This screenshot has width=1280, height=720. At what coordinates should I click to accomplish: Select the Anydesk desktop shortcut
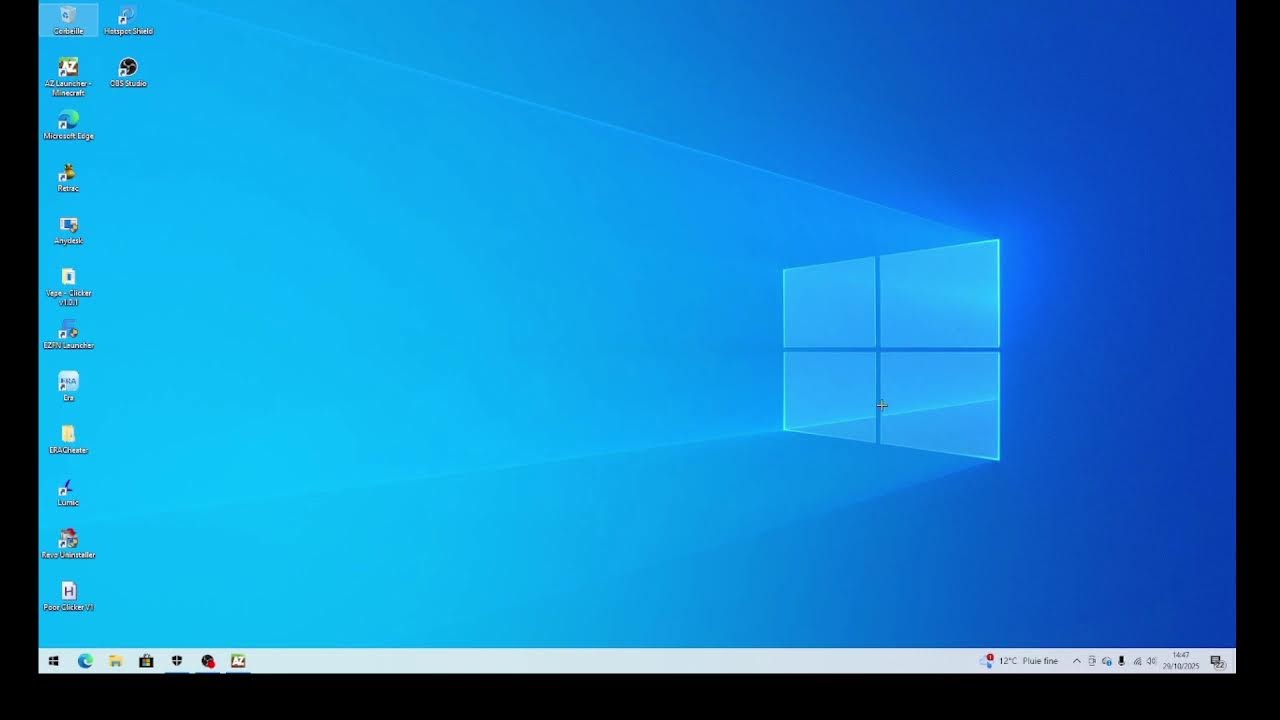68,230
